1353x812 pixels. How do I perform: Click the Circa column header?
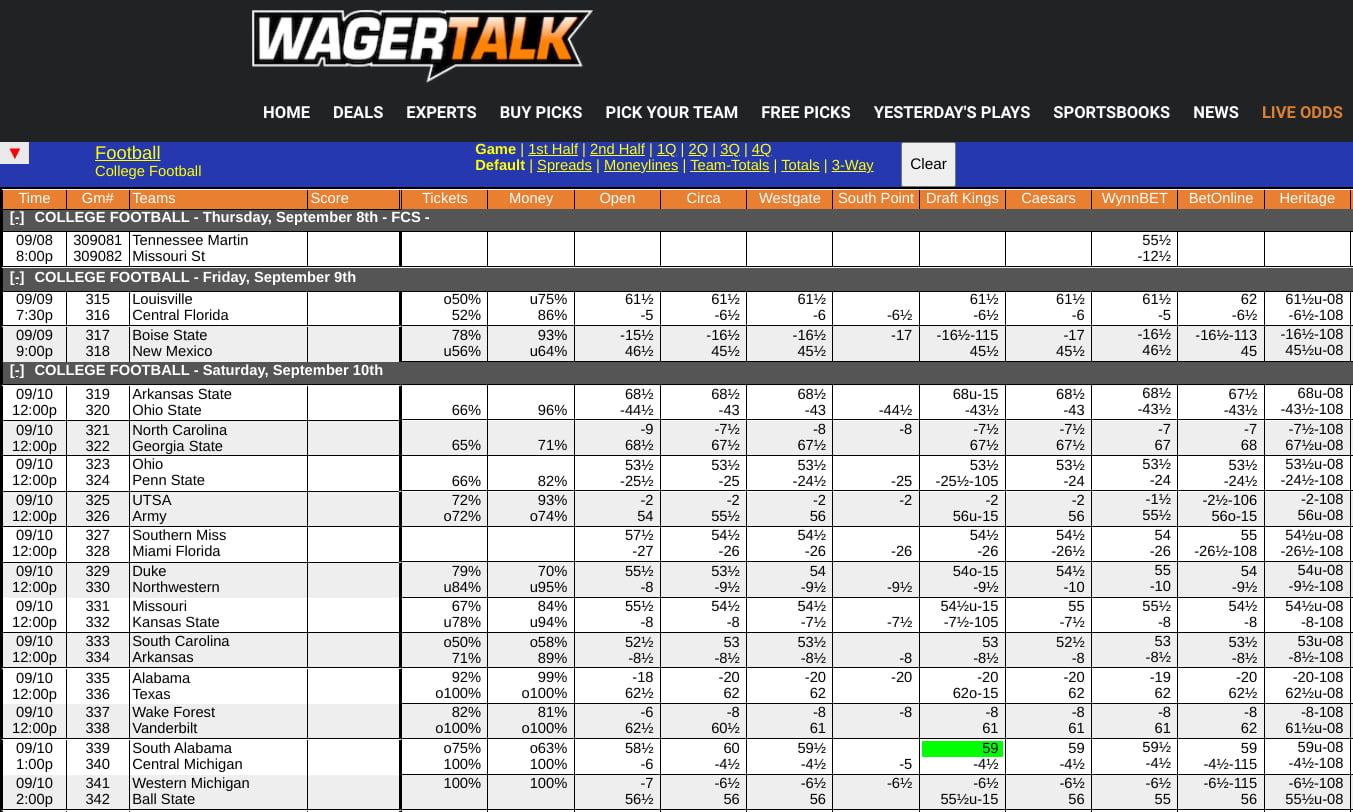tap(703, 198)
